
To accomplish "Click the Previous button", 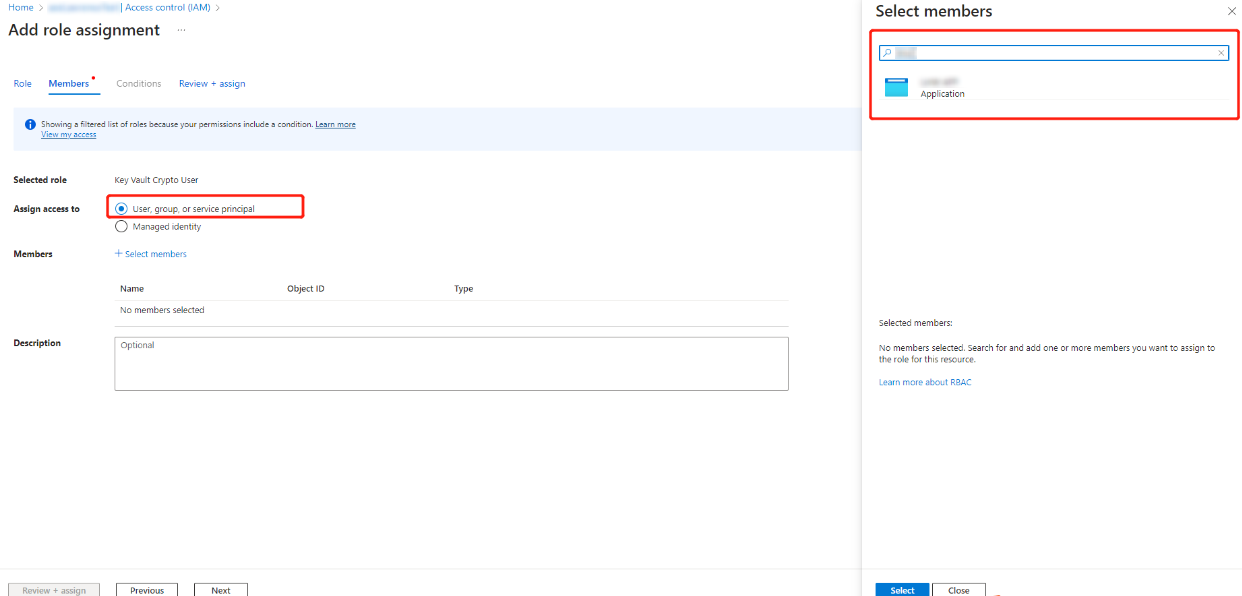I will (x=146, y=590).
